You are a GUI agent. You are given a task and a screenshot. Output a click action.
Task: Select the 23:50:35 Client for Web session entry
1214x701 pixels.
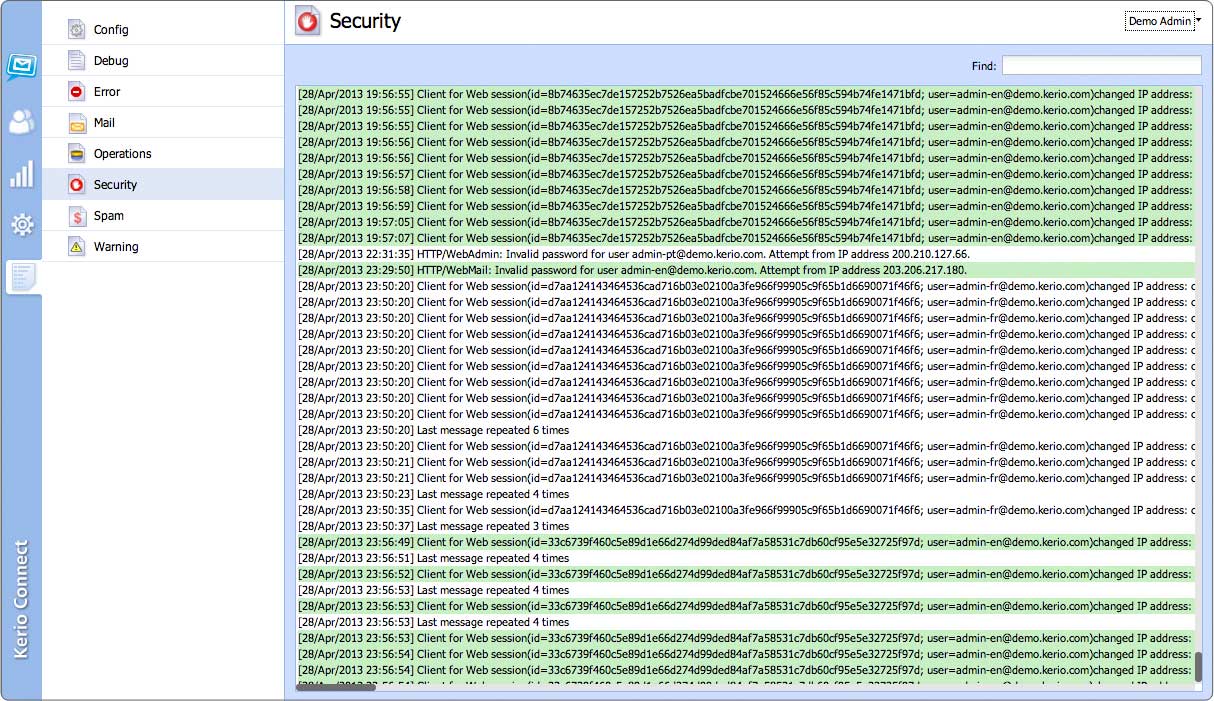(x=745, y=510)
